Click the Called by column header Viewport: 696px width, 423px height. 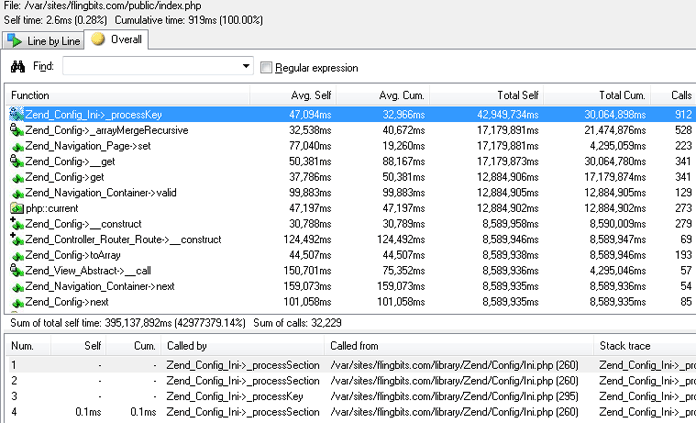click(x=242, y=346)
